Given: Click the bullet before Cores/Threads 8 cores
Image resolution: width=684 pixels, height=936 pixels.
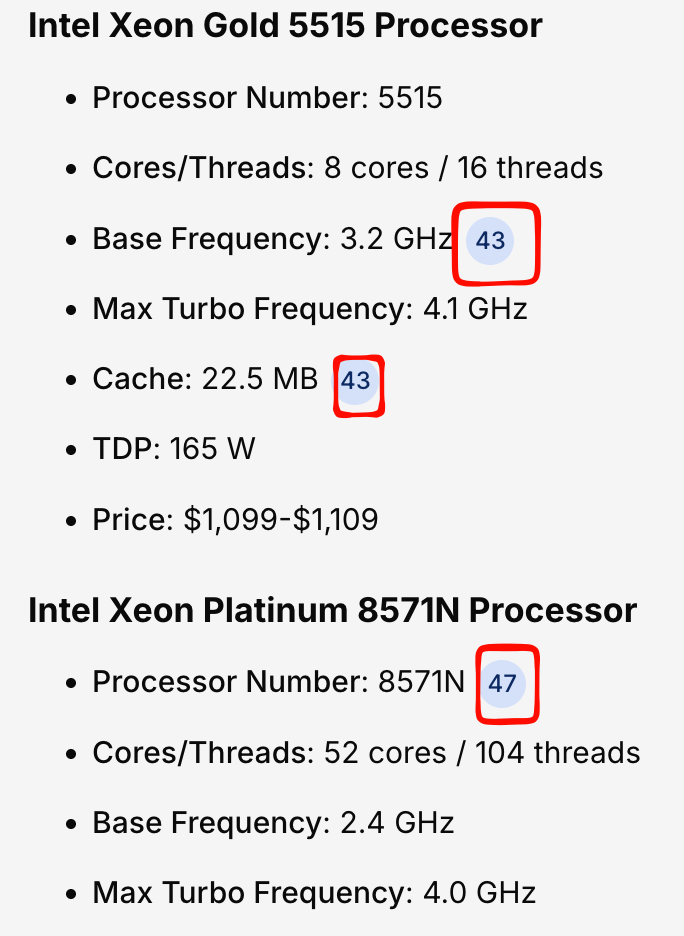Looking at the screenshot, I should pyautogui.click(x=70, y=169).
